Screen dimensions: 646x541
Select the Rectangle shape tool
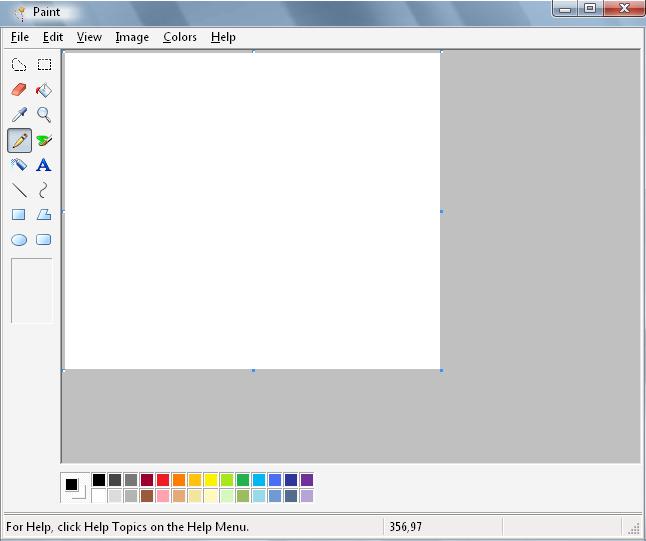19,215
